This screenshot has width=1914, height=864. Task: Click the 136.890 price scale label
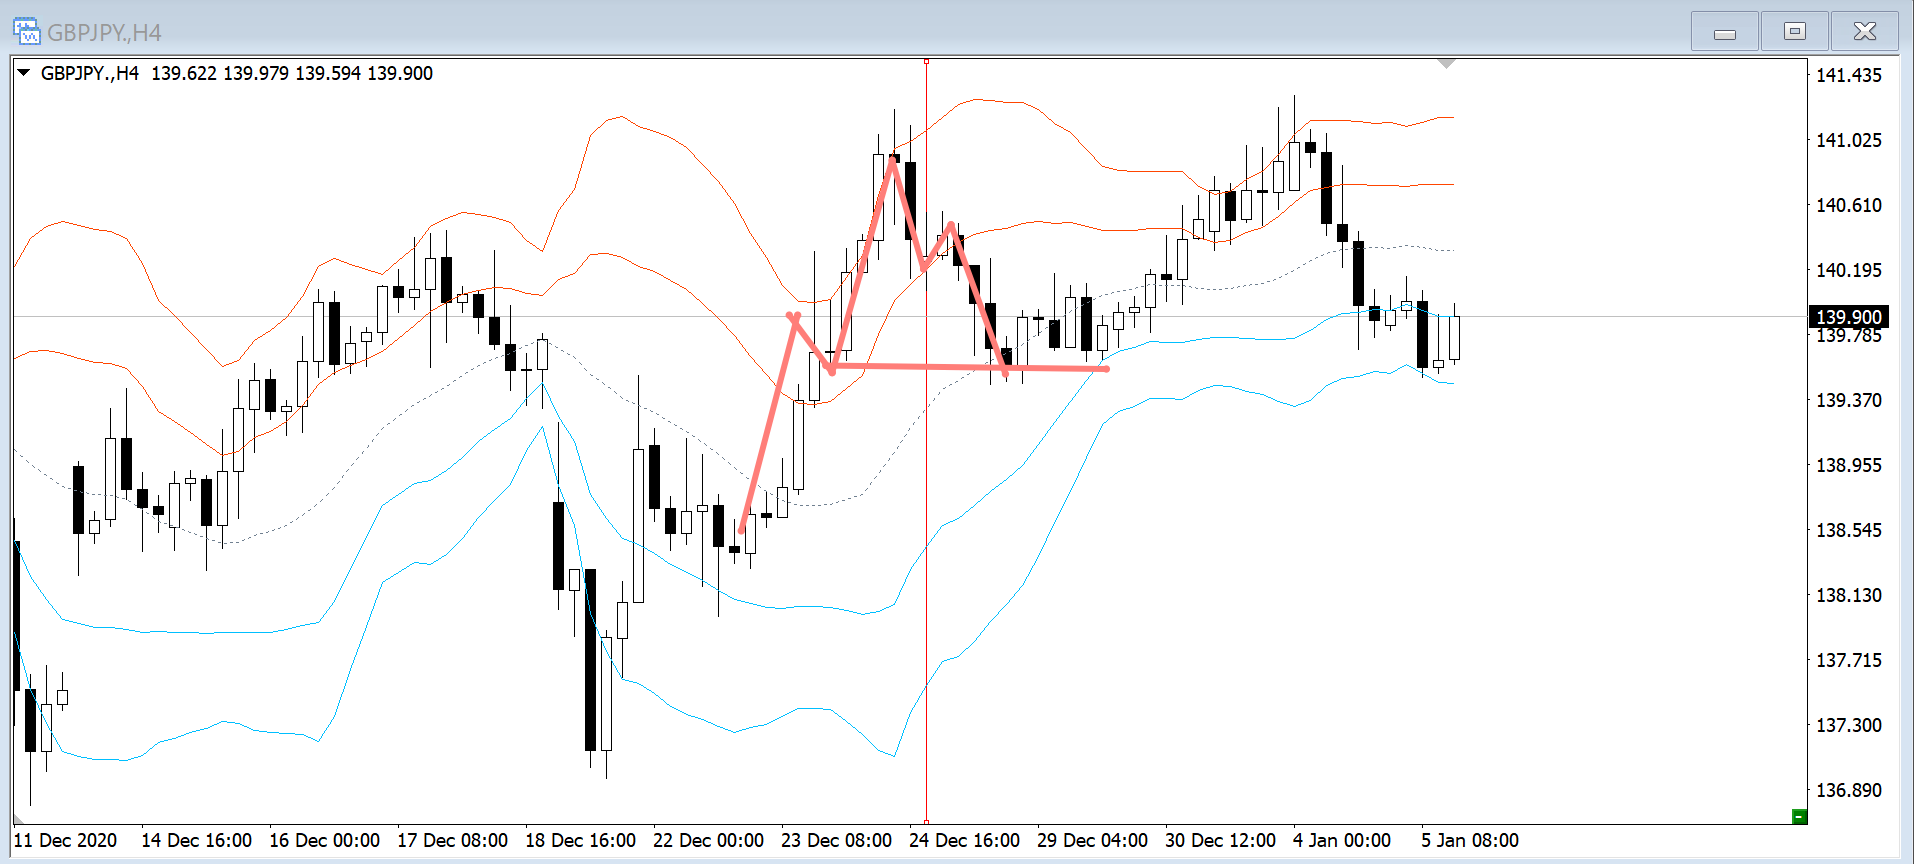[x=1848, y=790]
